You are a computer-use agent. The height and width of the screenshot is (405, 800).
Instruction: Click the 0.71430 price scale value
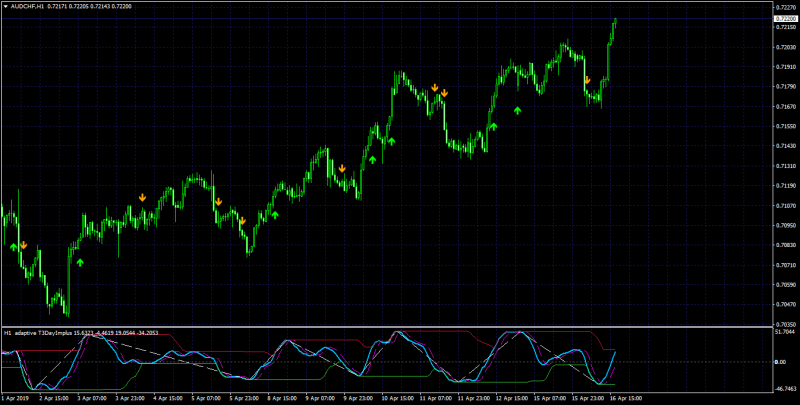click(786, 146)
